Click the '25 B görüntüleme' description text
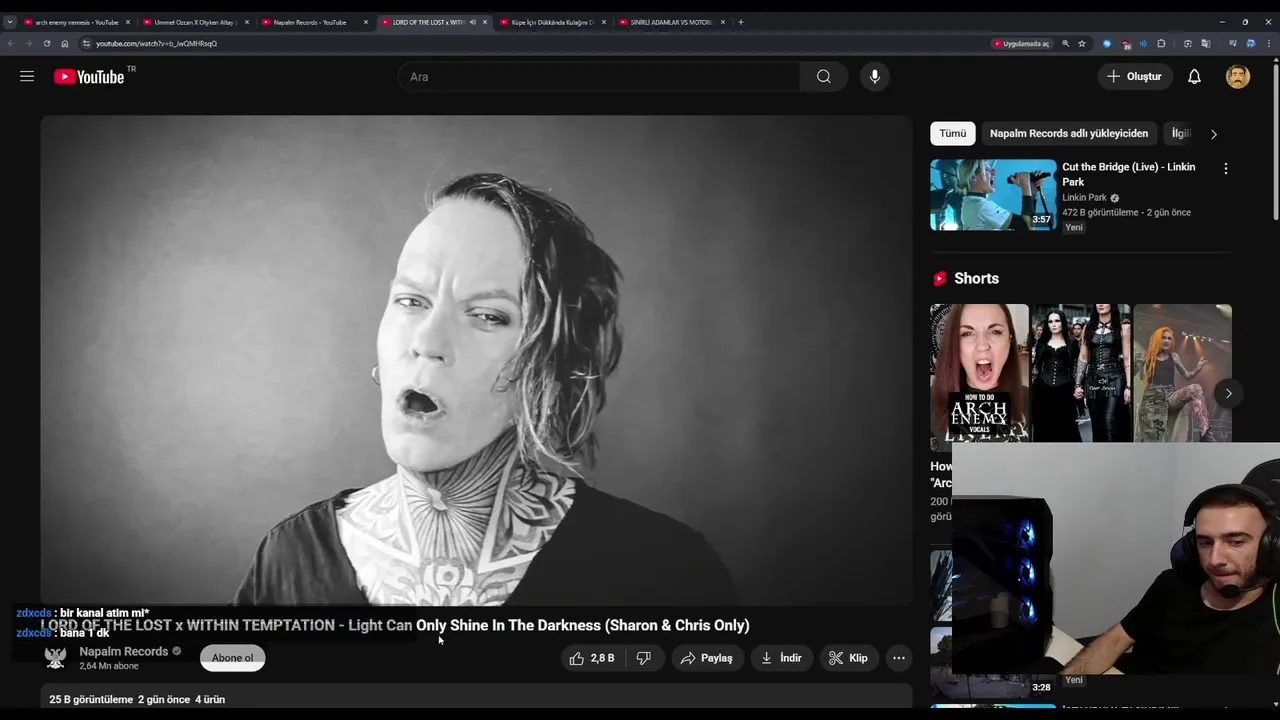The width and height of the screenshot is (1280, 720). tap(91, 699)
